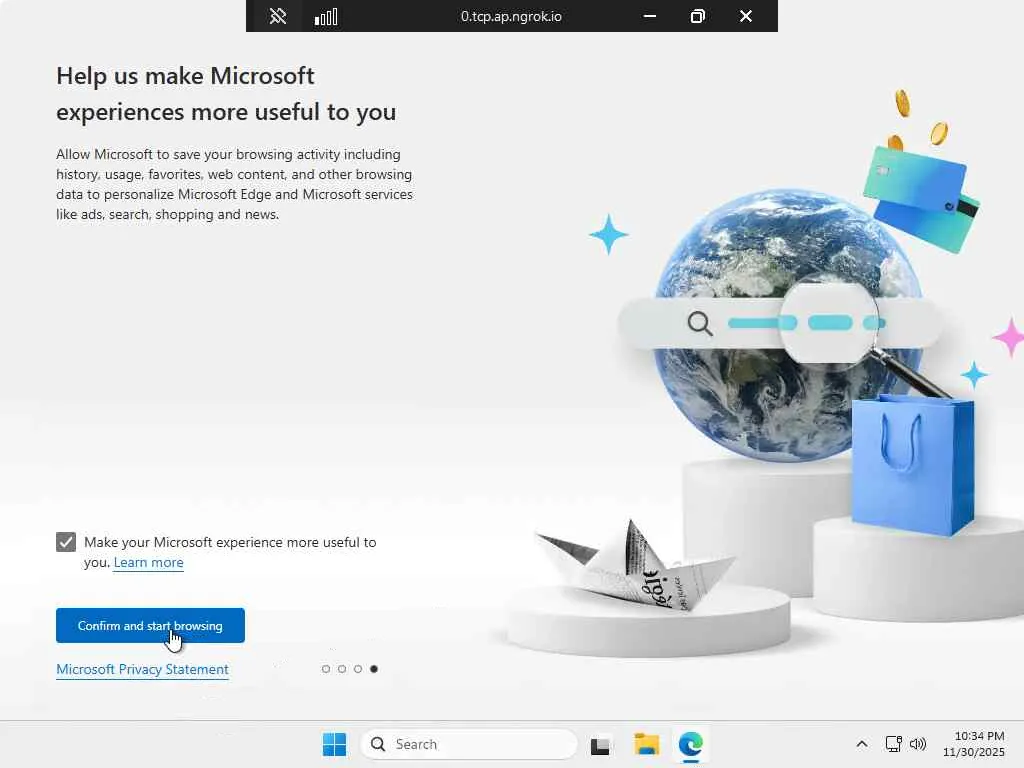Click the signal strength icon in session bar
The width and height of the screenshot is (1024, 768).
pos(326,16)
